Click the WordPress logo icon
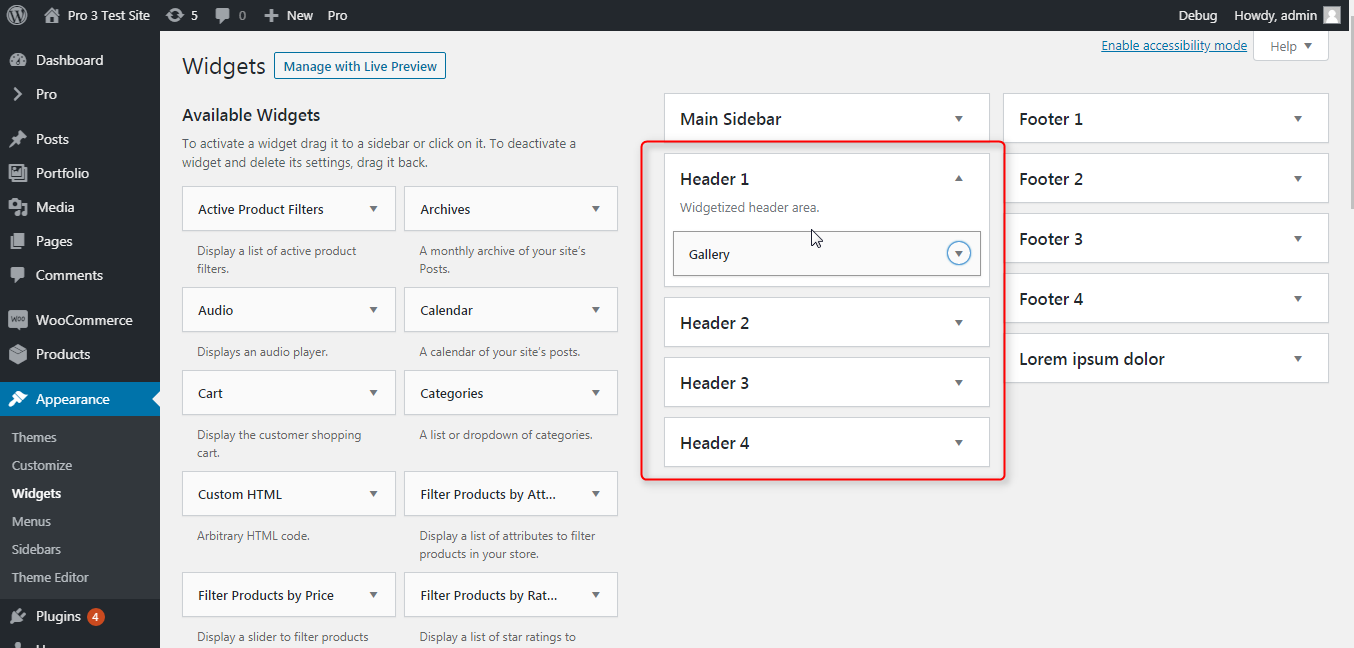The image size is (1354, 648). coord(18,15)
